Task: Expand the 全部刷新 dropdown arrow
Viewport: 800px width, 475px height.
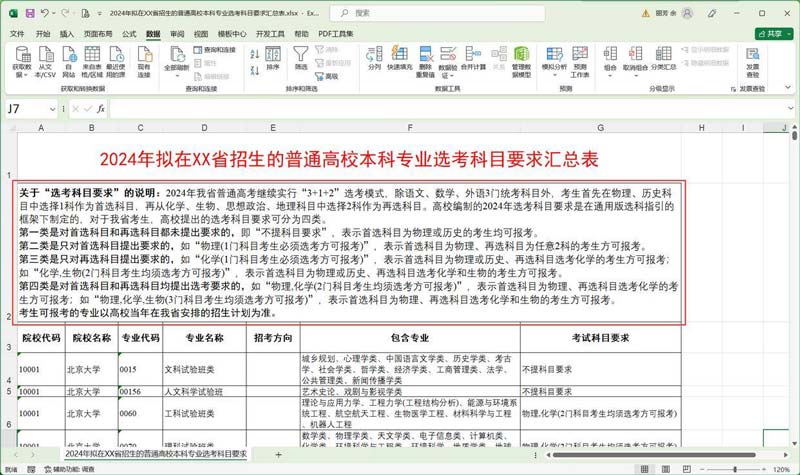Action: 177,76
